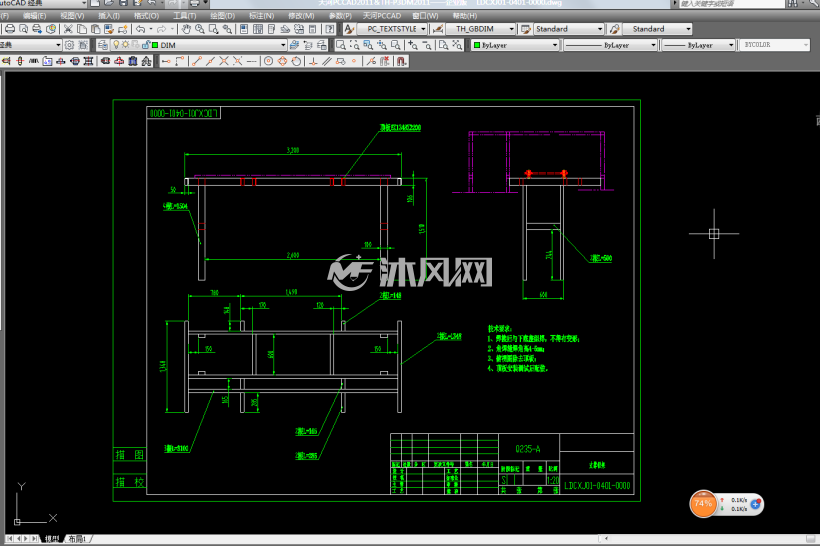Expand the workspace selector dropdown

pos(59,45)
